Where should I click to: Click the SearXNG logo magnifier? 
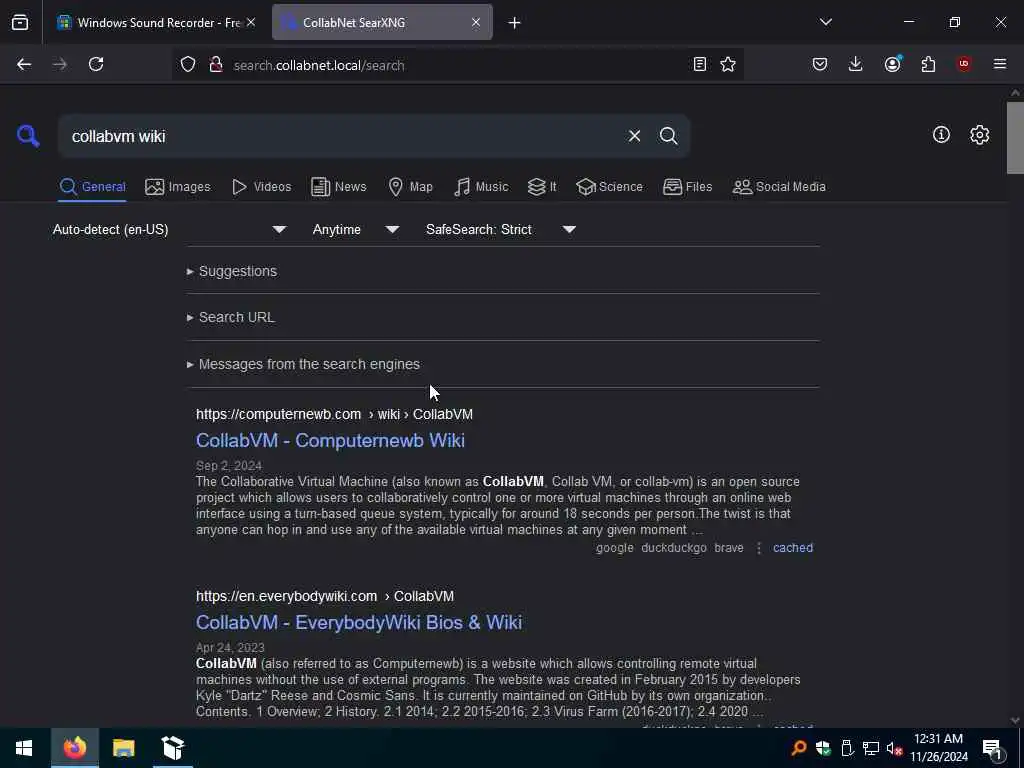pos(28,136)
